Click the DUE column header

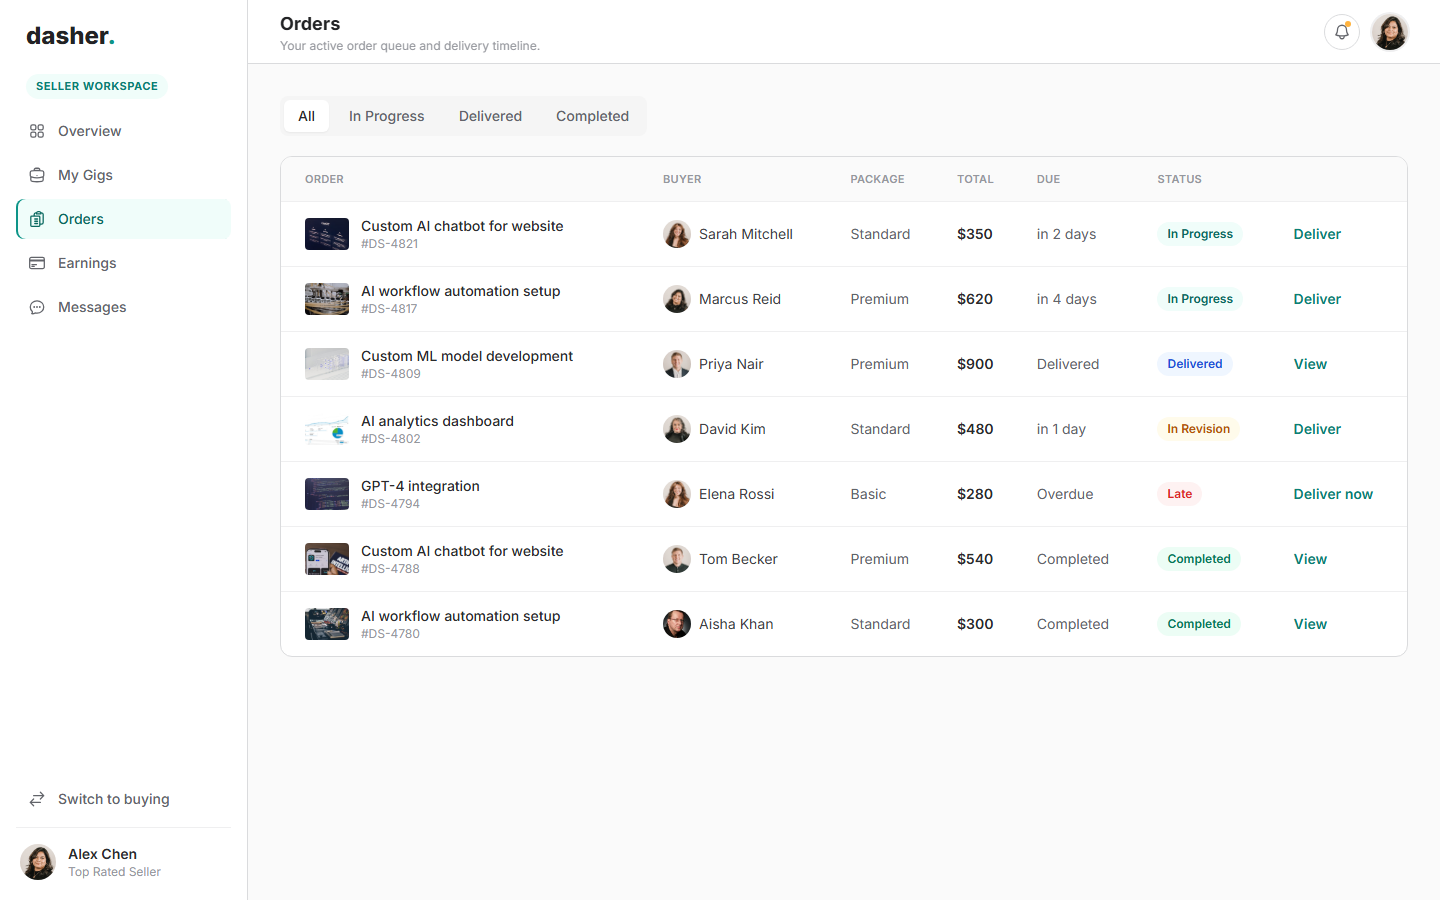1048,179
